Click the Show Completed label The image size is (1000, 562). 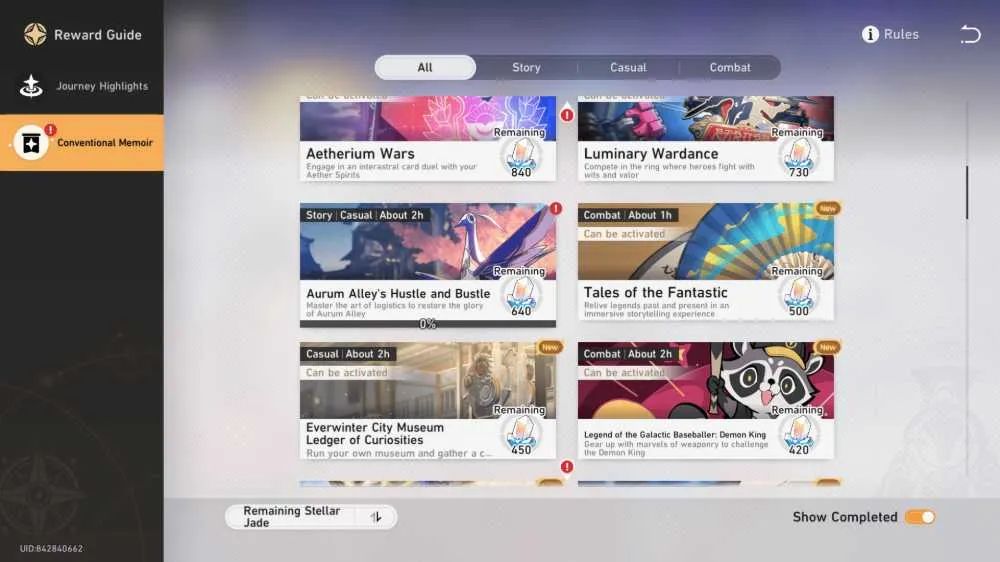coord(845,517)
